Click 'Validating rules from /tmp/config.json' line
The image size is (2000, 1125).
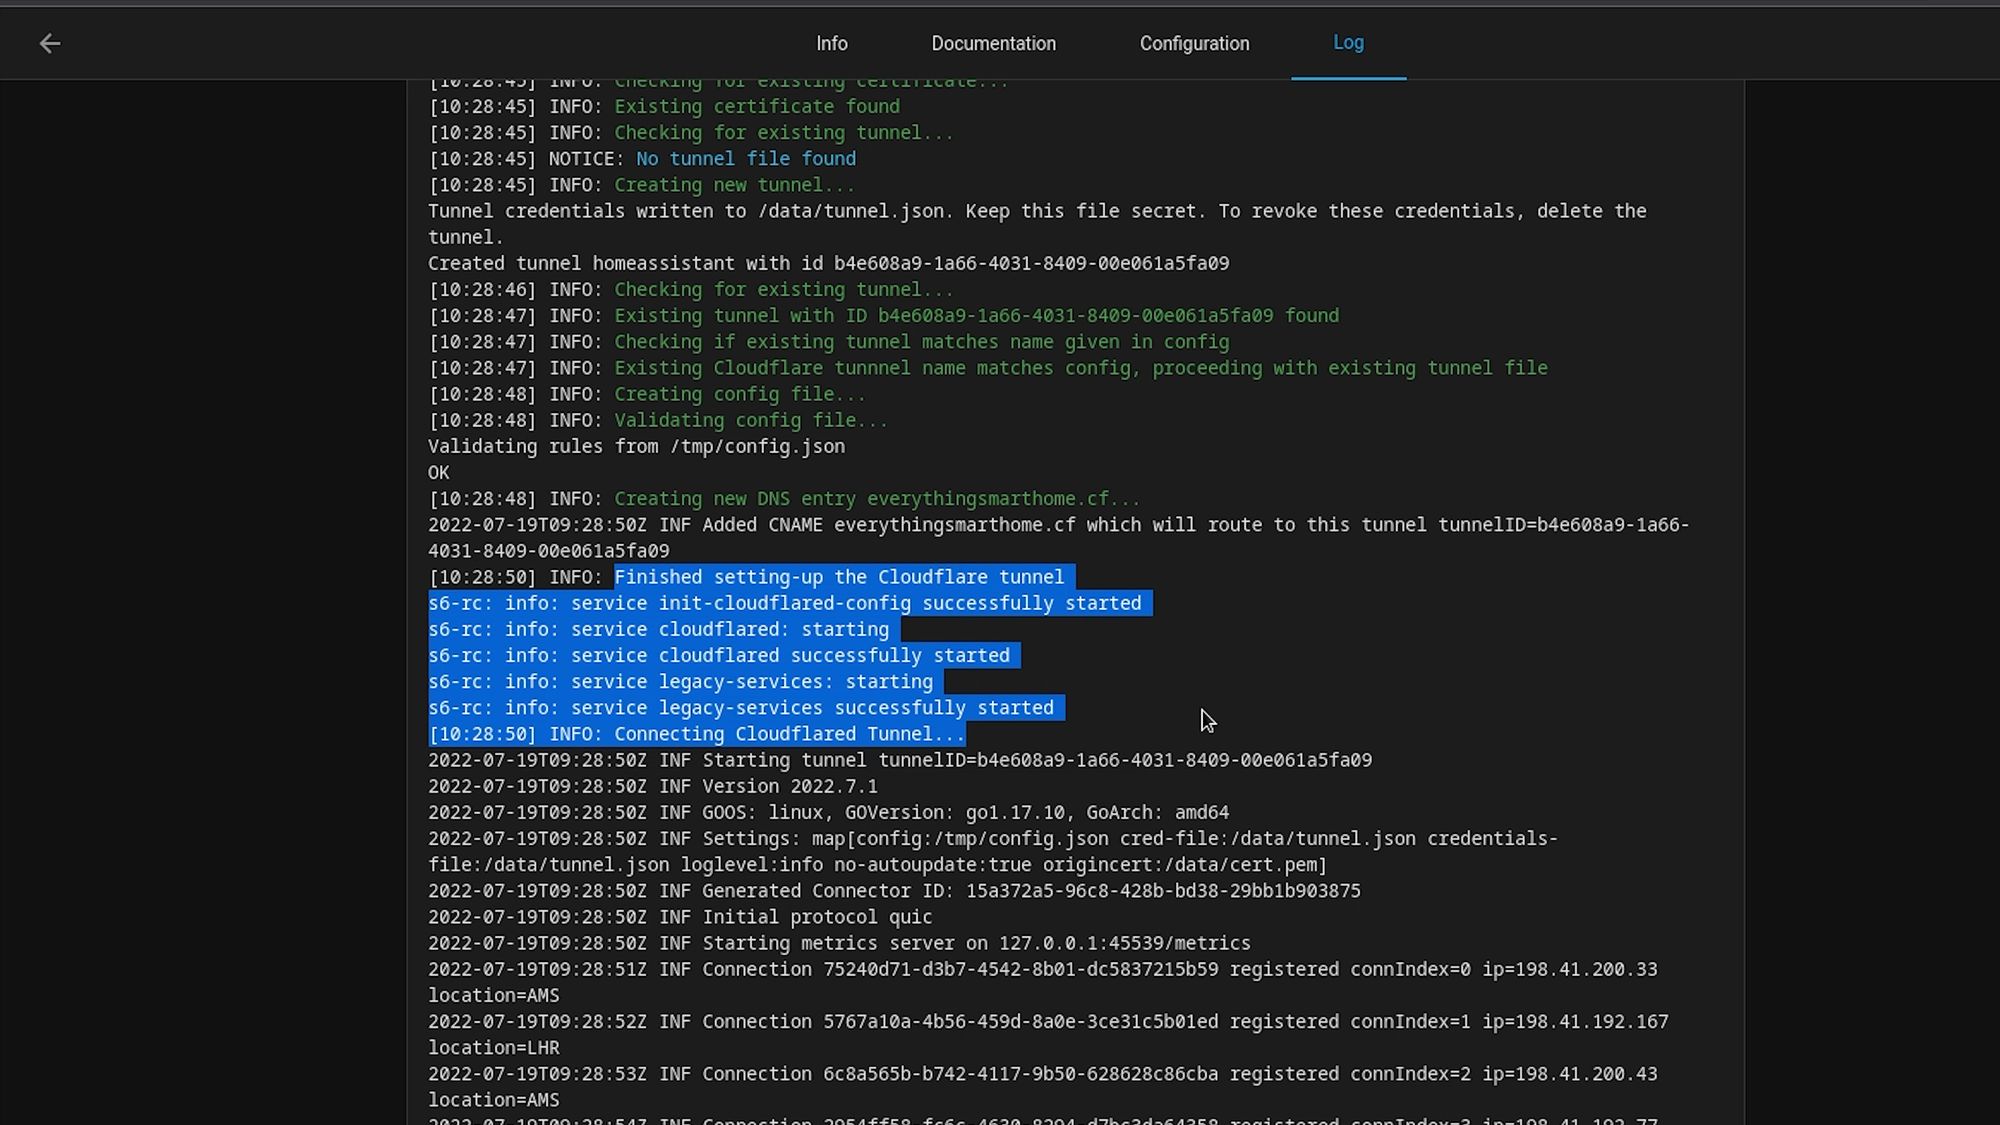(x=636, y=446)
